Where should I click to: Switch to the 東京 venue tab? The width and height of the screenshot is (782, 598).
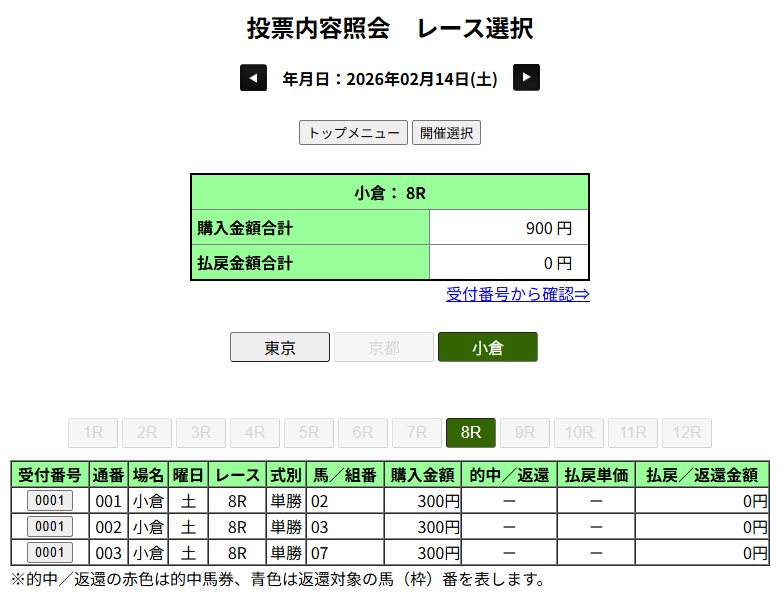[x=280, y=348]
